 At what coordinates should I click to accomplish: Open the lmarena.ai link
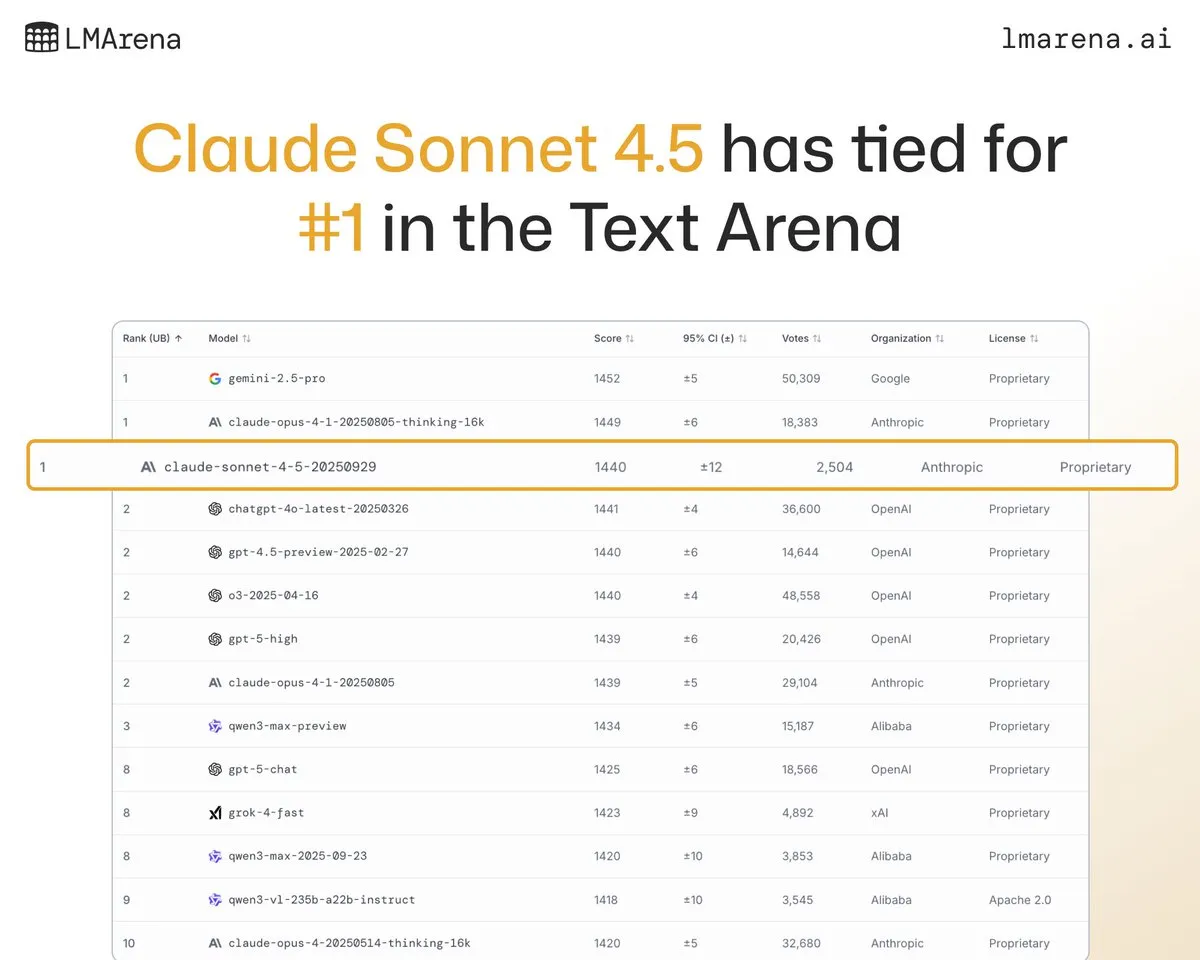pos(1086,38)
